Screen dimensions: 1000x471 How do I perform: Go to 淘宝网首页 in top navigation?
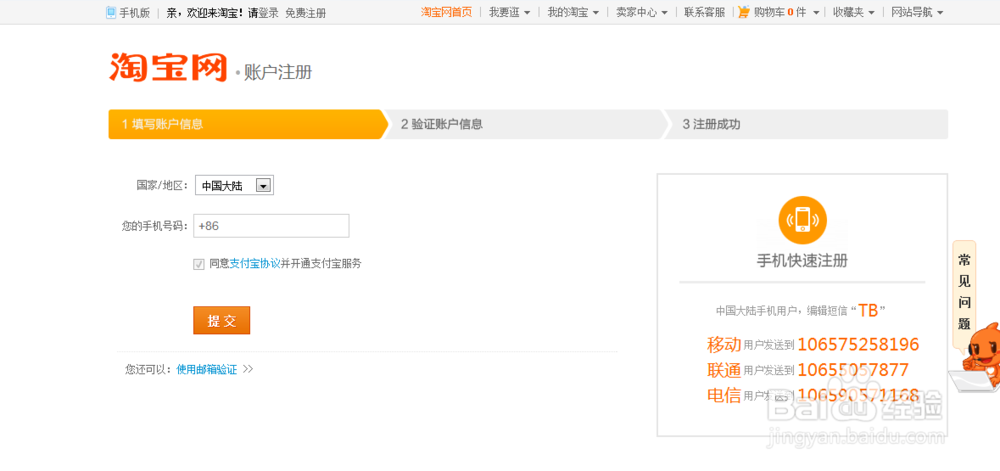[446, 13]
